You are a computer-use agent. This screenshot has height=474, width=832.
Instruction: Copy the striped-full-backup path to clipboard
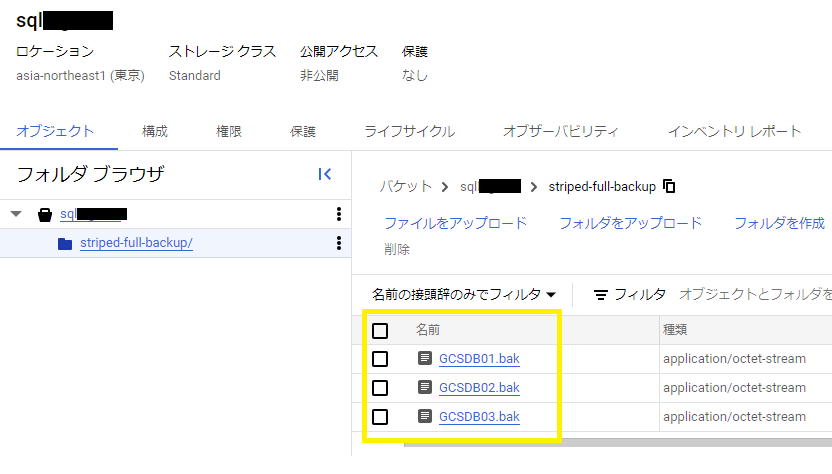tap(669, 186)
